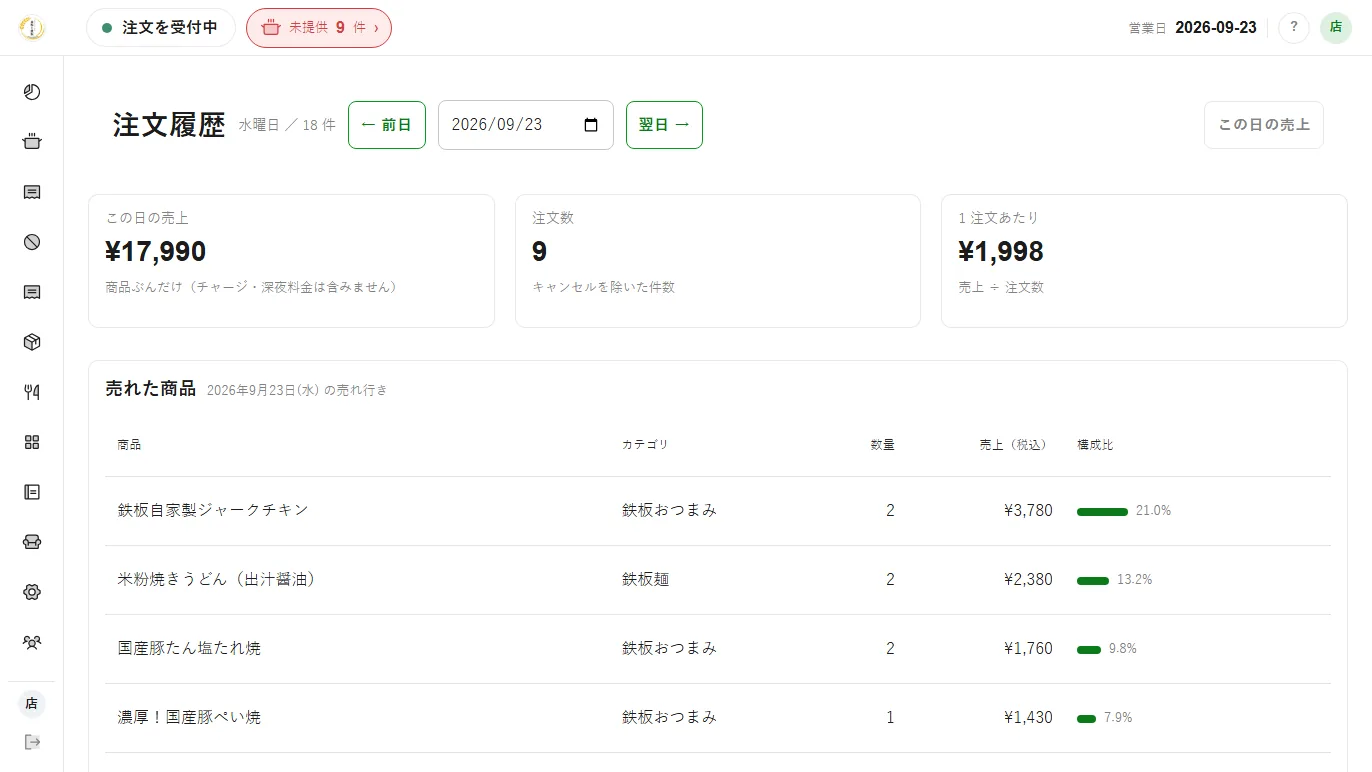Click the ¥17,990 daily sales card
This screenshot has height=772, width=1372.
point(291,261)
